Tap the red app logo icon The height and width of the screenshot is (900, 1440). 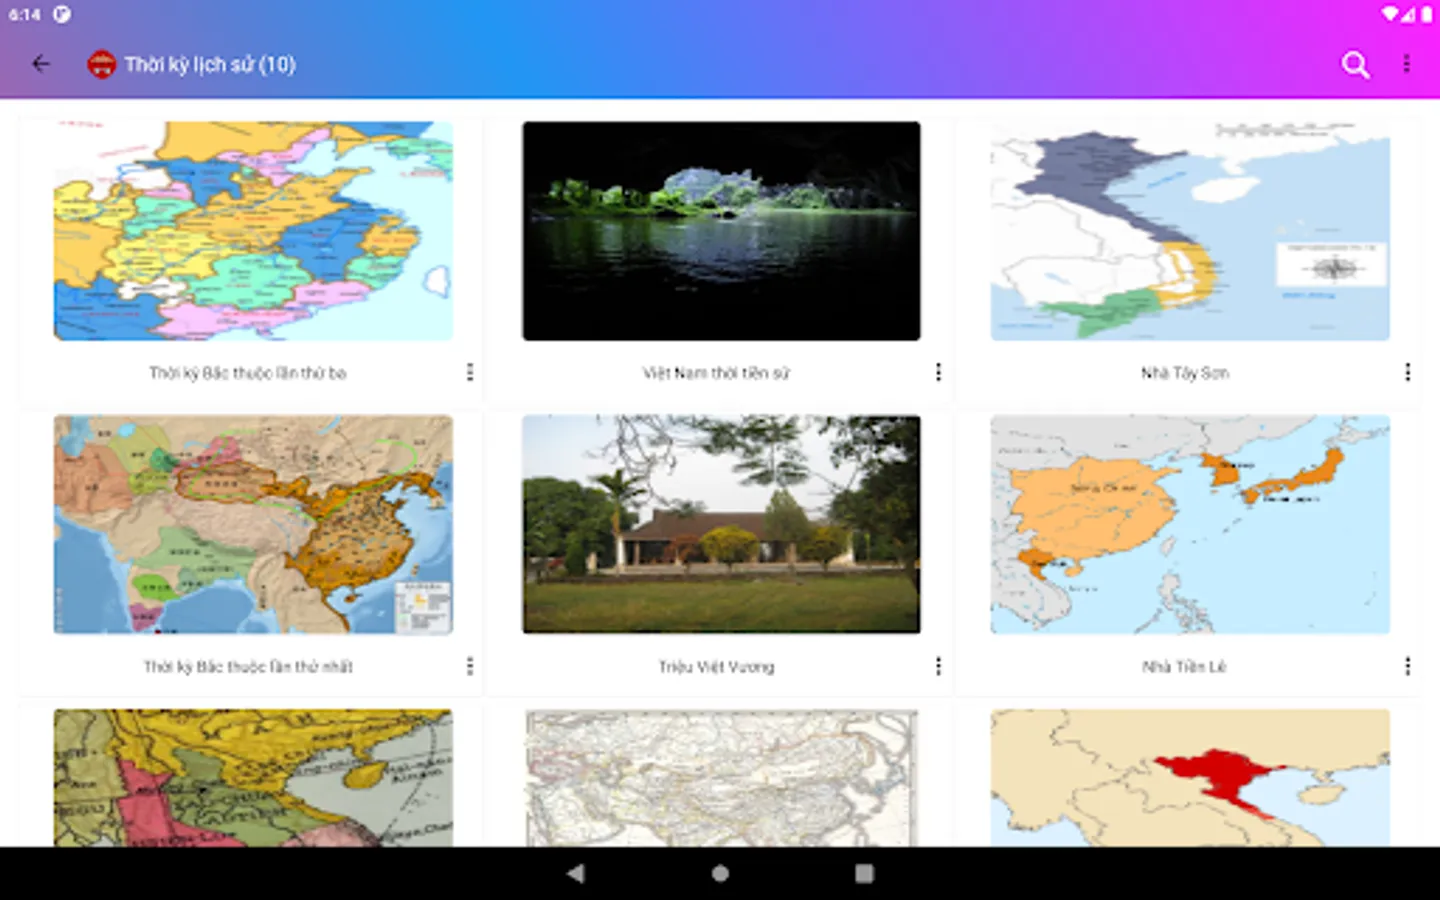[x=101, y=65]
